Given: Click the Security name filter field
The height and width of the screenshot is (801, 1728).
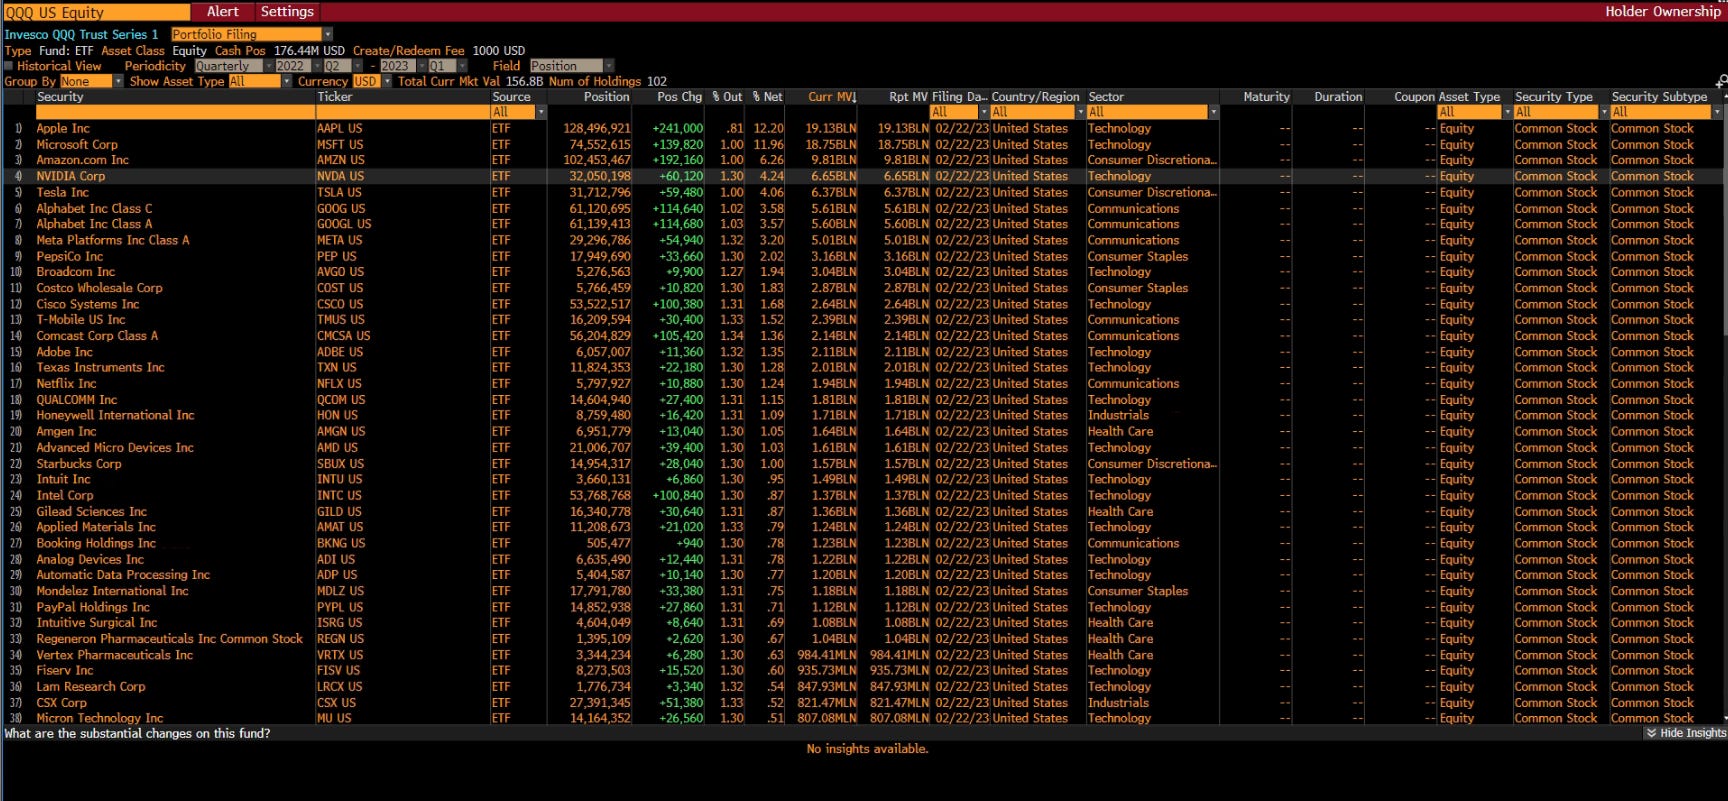Looking at the screenshot, I should pos(175,112).
